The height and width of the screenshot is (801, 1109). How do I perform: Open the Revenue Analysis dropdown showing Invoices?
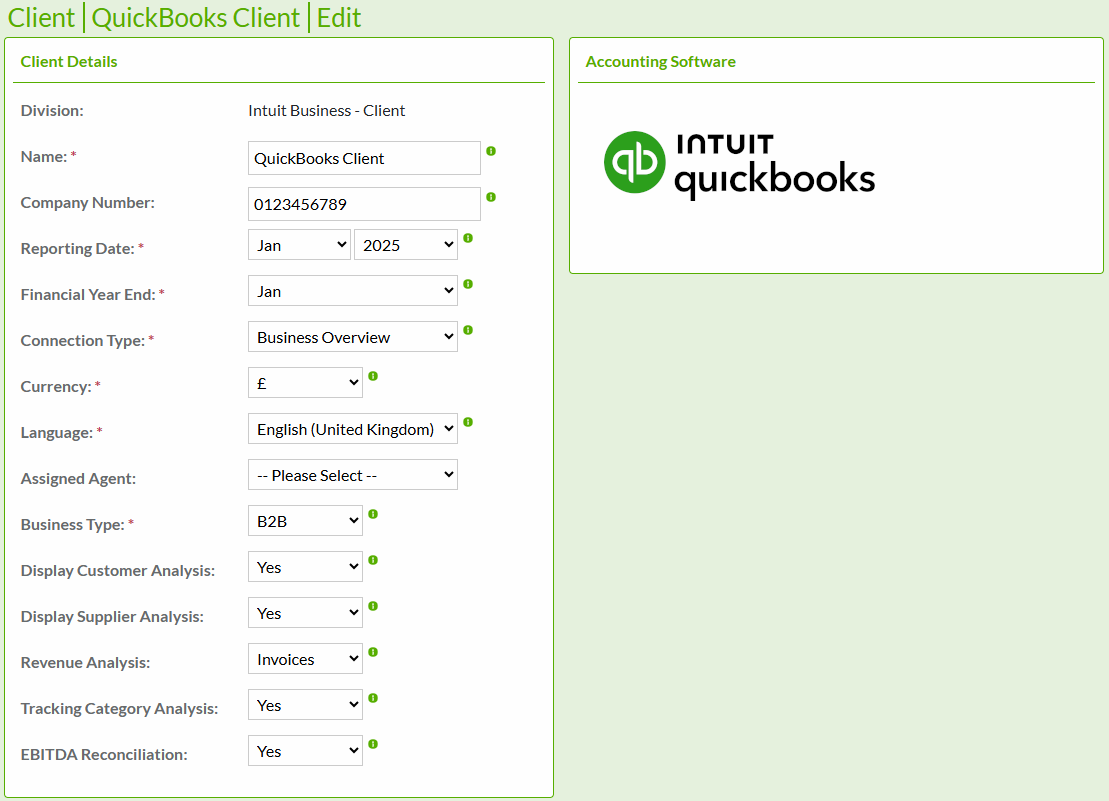pos(305,658)
